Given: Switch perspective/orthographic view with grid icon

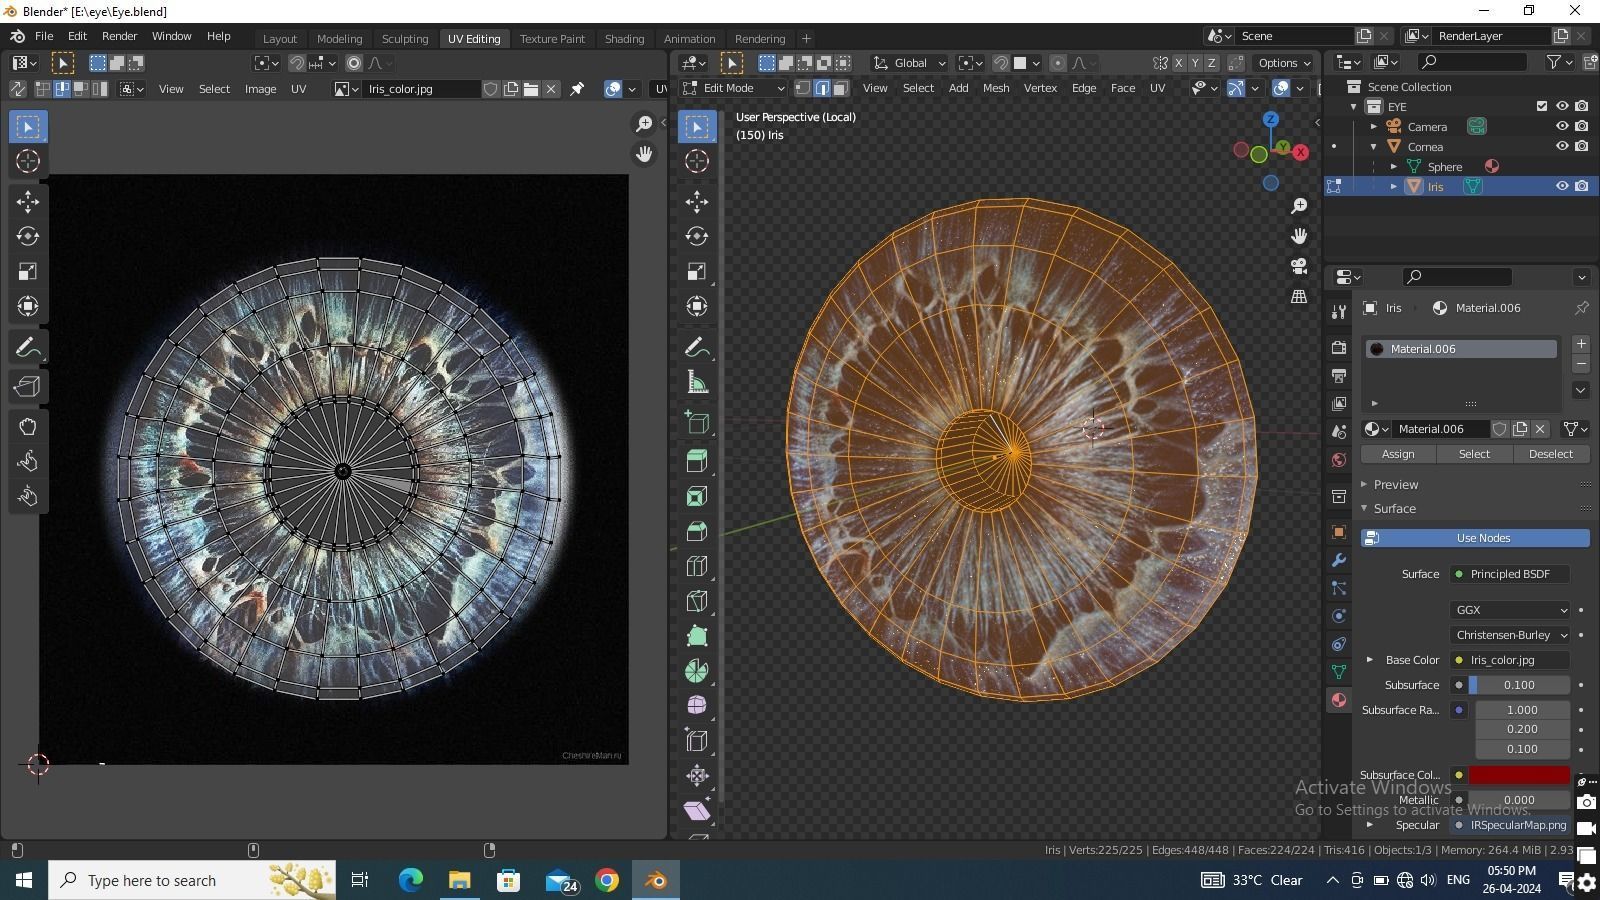Looking at the screenshot, I should point(1299,296).
